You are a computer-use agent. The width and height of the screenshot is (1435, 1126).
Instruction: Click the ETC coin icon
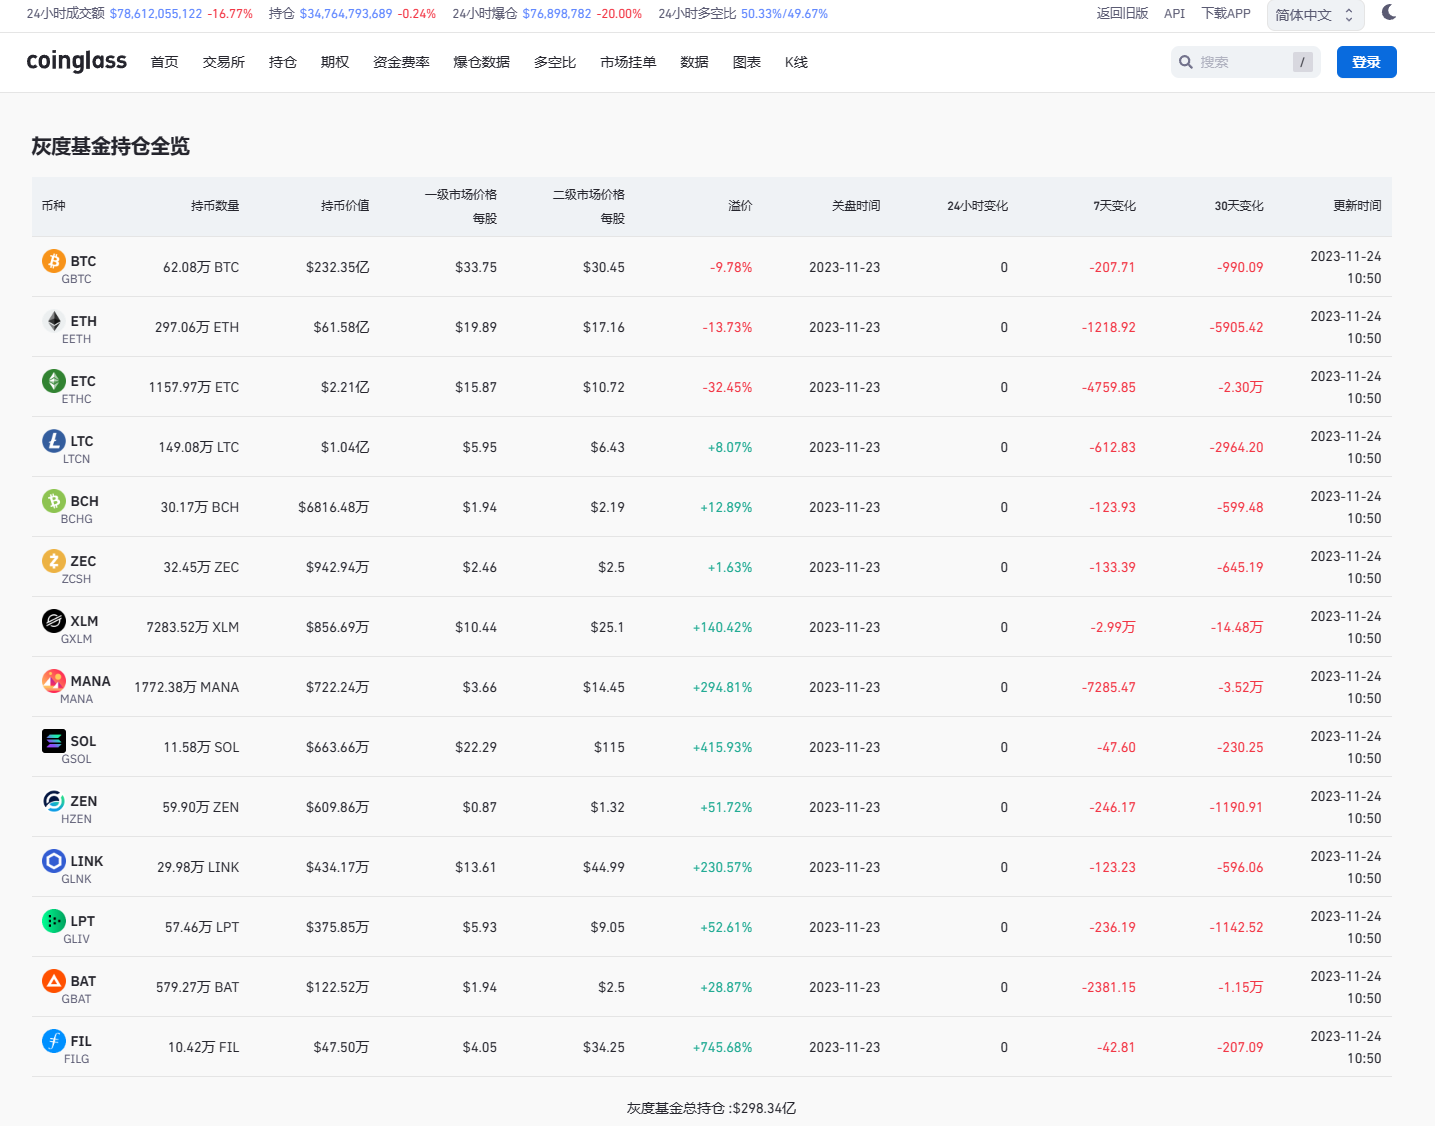pos(53,381)
